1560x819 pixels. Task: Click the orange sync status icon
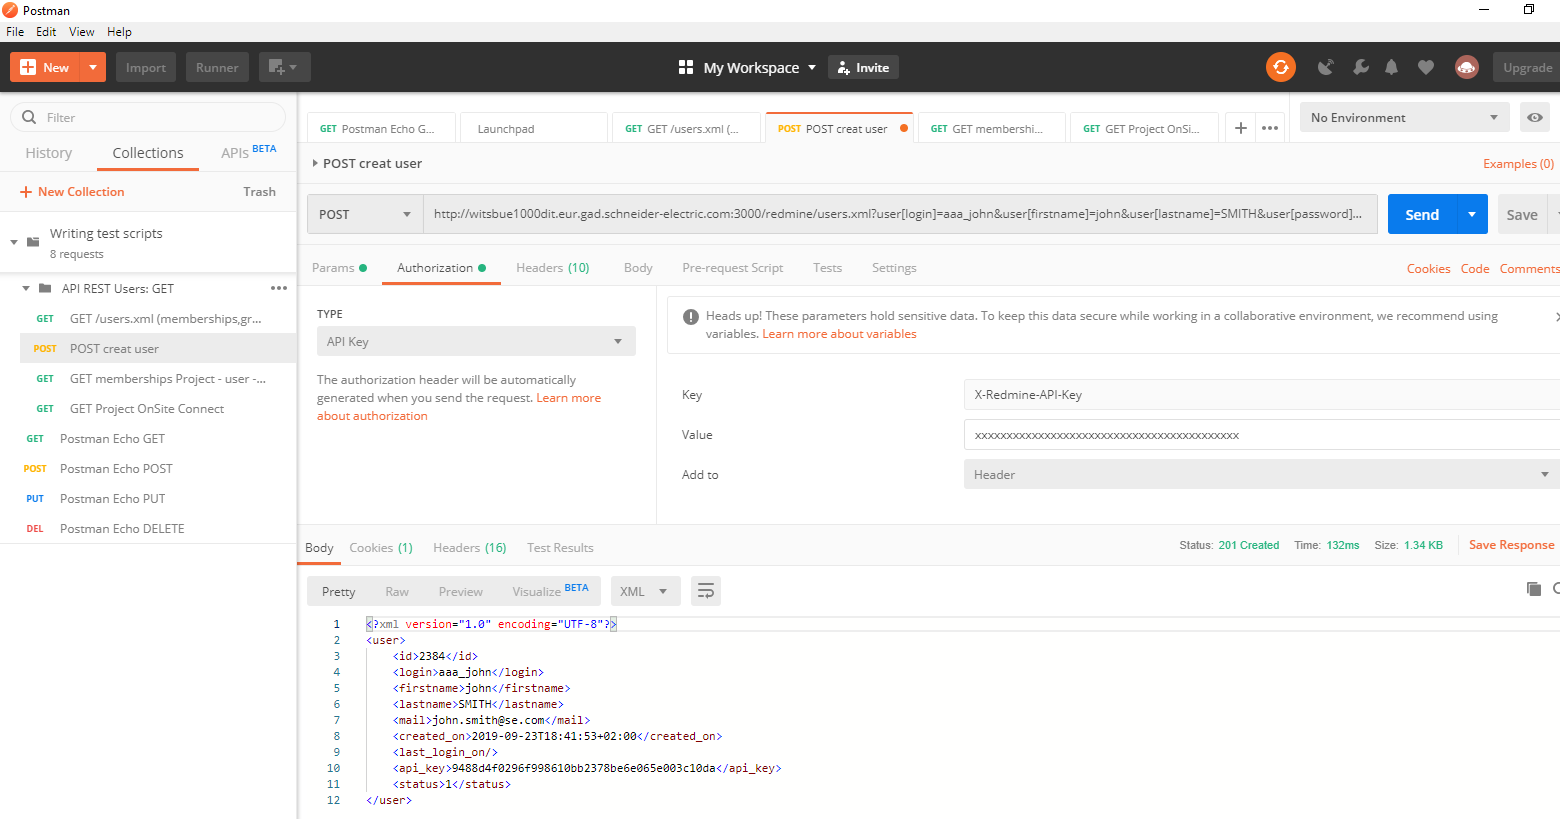1280,67
